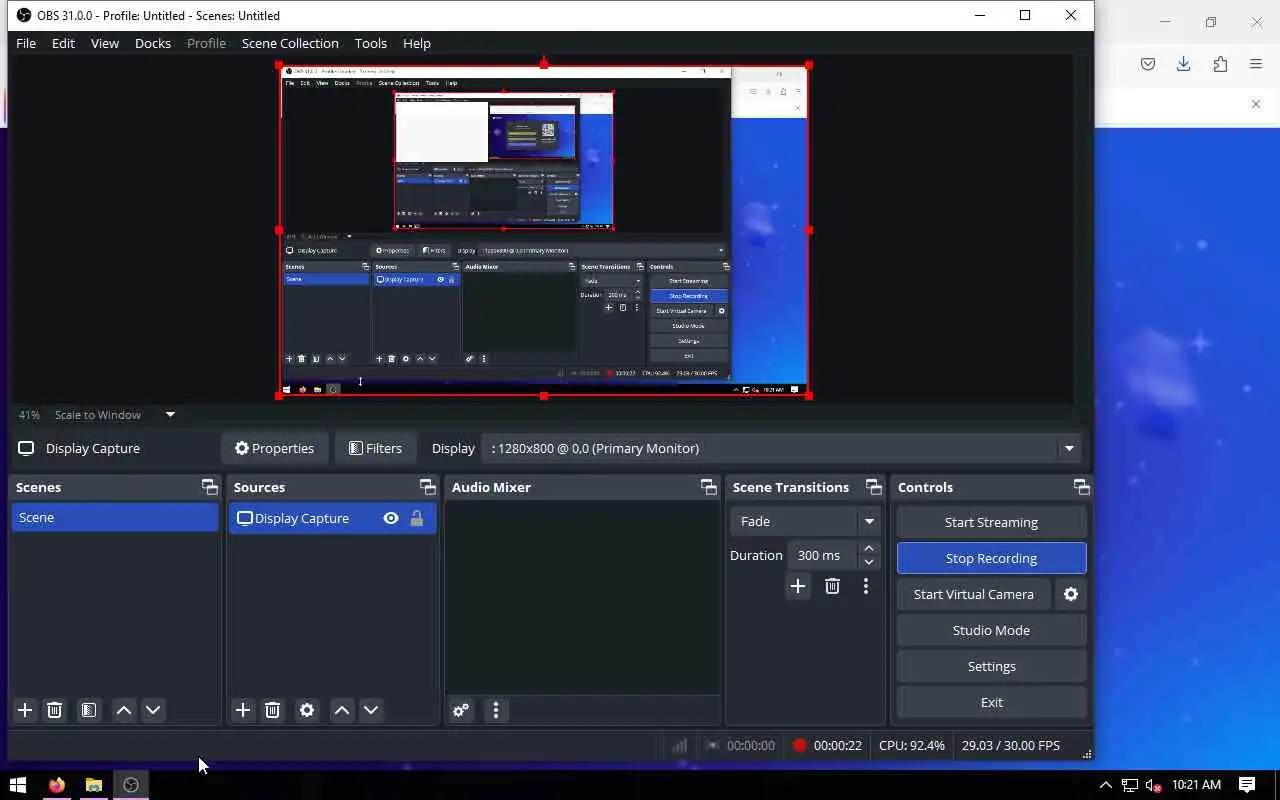
Task: Increase transition duration with up arrow
Action: tap(869, 548)
